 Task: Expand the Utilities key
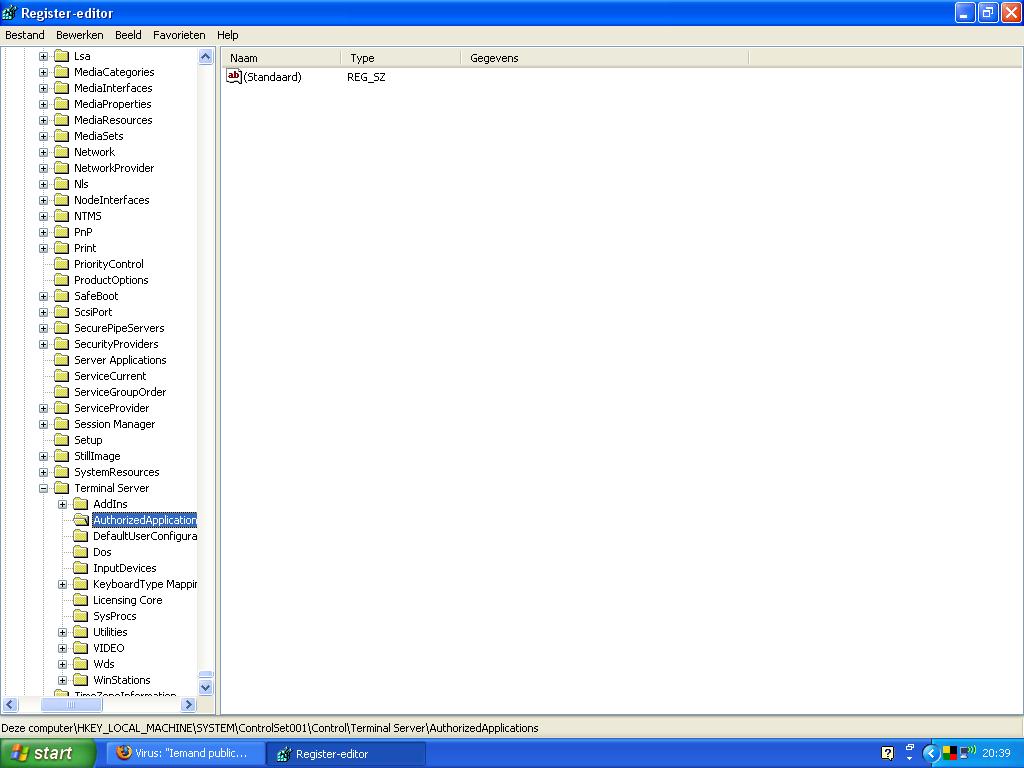click(x=62, y=632)
